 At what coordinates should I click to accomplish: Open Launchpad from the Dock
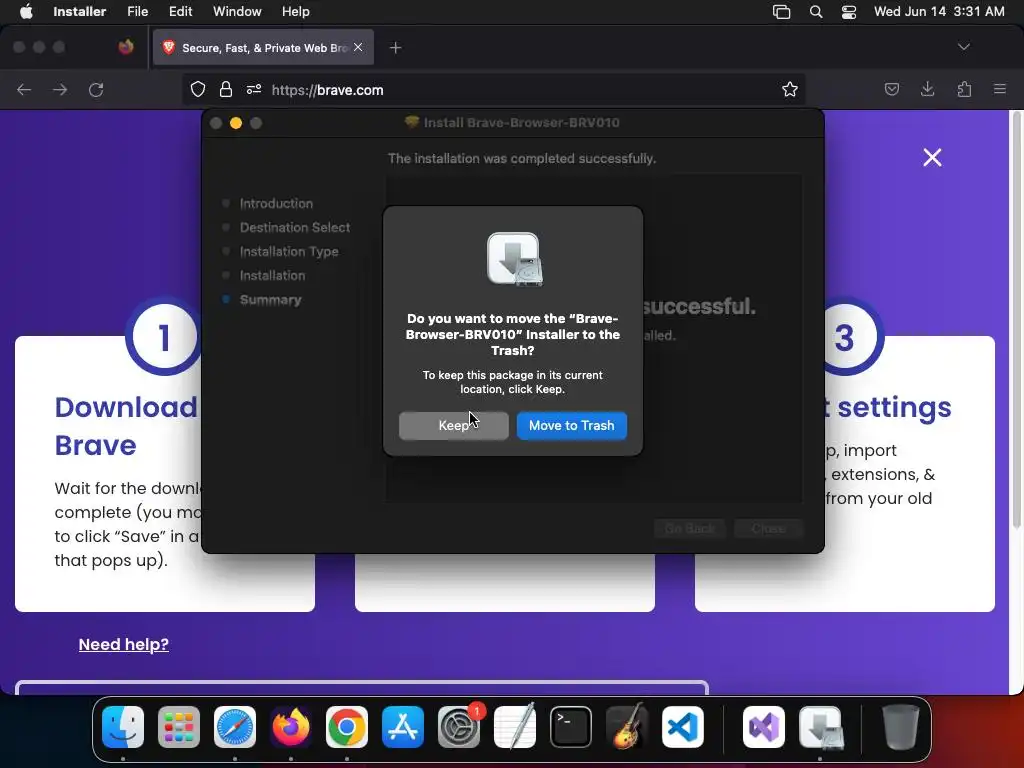tap(179, 727)
